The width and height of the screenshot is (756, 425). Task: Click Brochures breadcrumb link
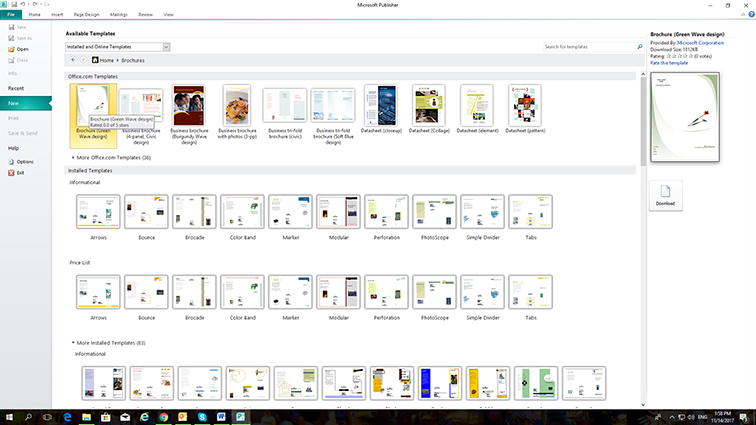[133, 60]
